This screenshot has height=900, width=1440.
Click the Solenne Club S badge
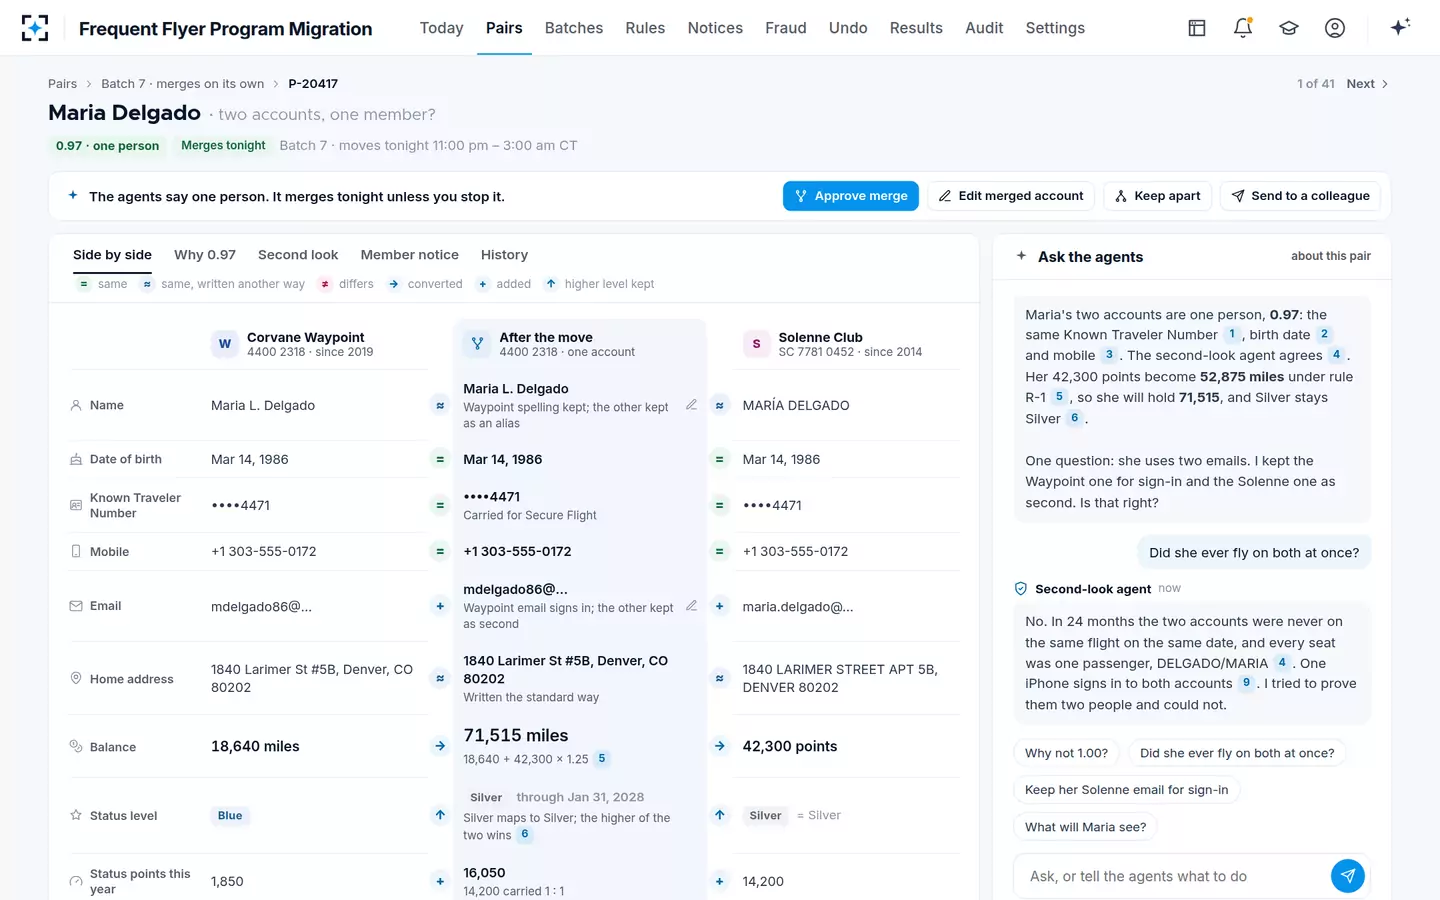point(756,344)
